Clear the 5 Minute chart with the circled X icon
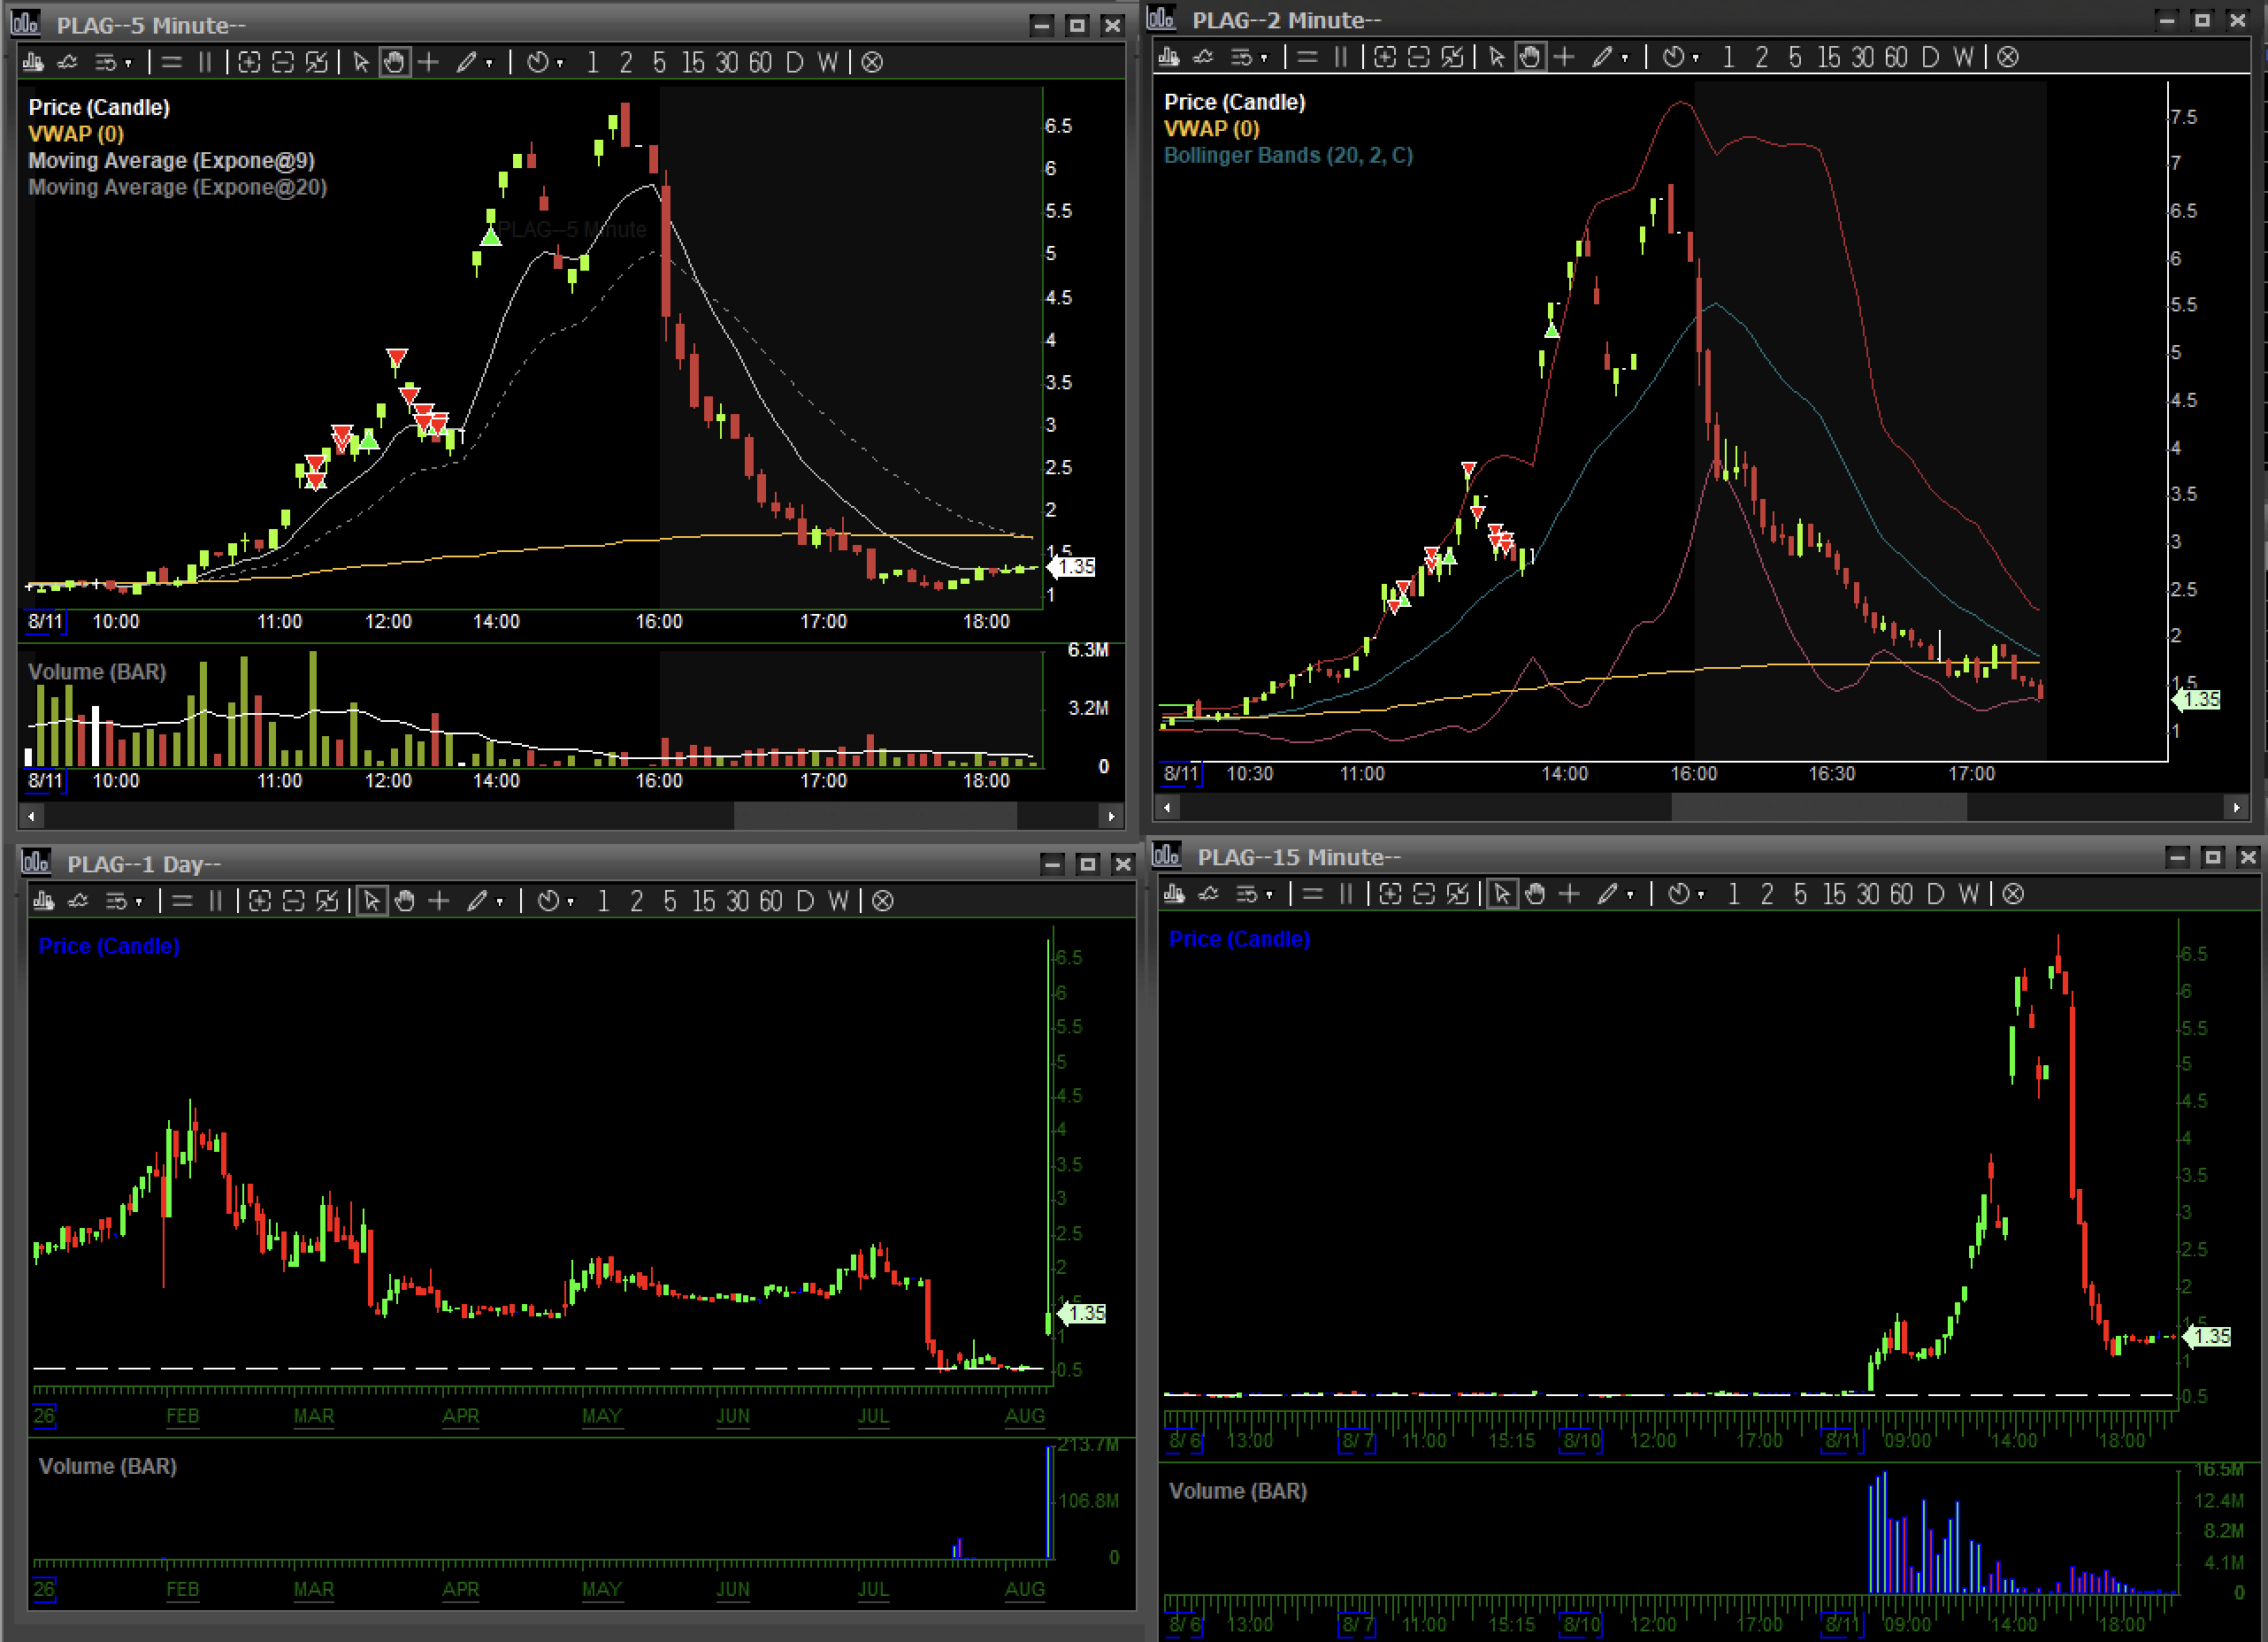 (x=872, y=62)
